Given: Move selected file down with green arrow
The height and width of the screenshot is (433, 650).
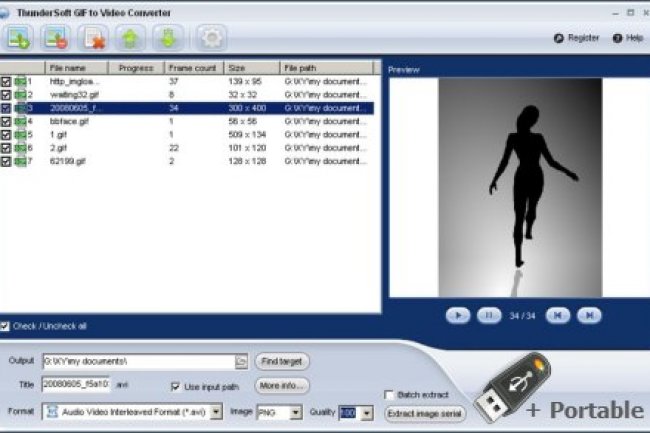Looking at the screenshot, I should 167,38.
